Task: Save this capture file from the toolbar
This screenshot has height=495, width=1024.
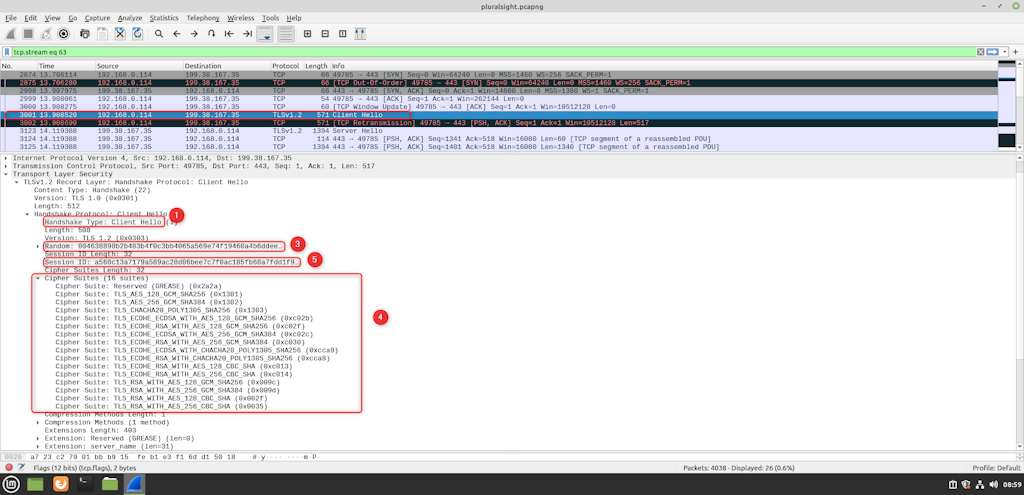Action: tap(103, 34)
